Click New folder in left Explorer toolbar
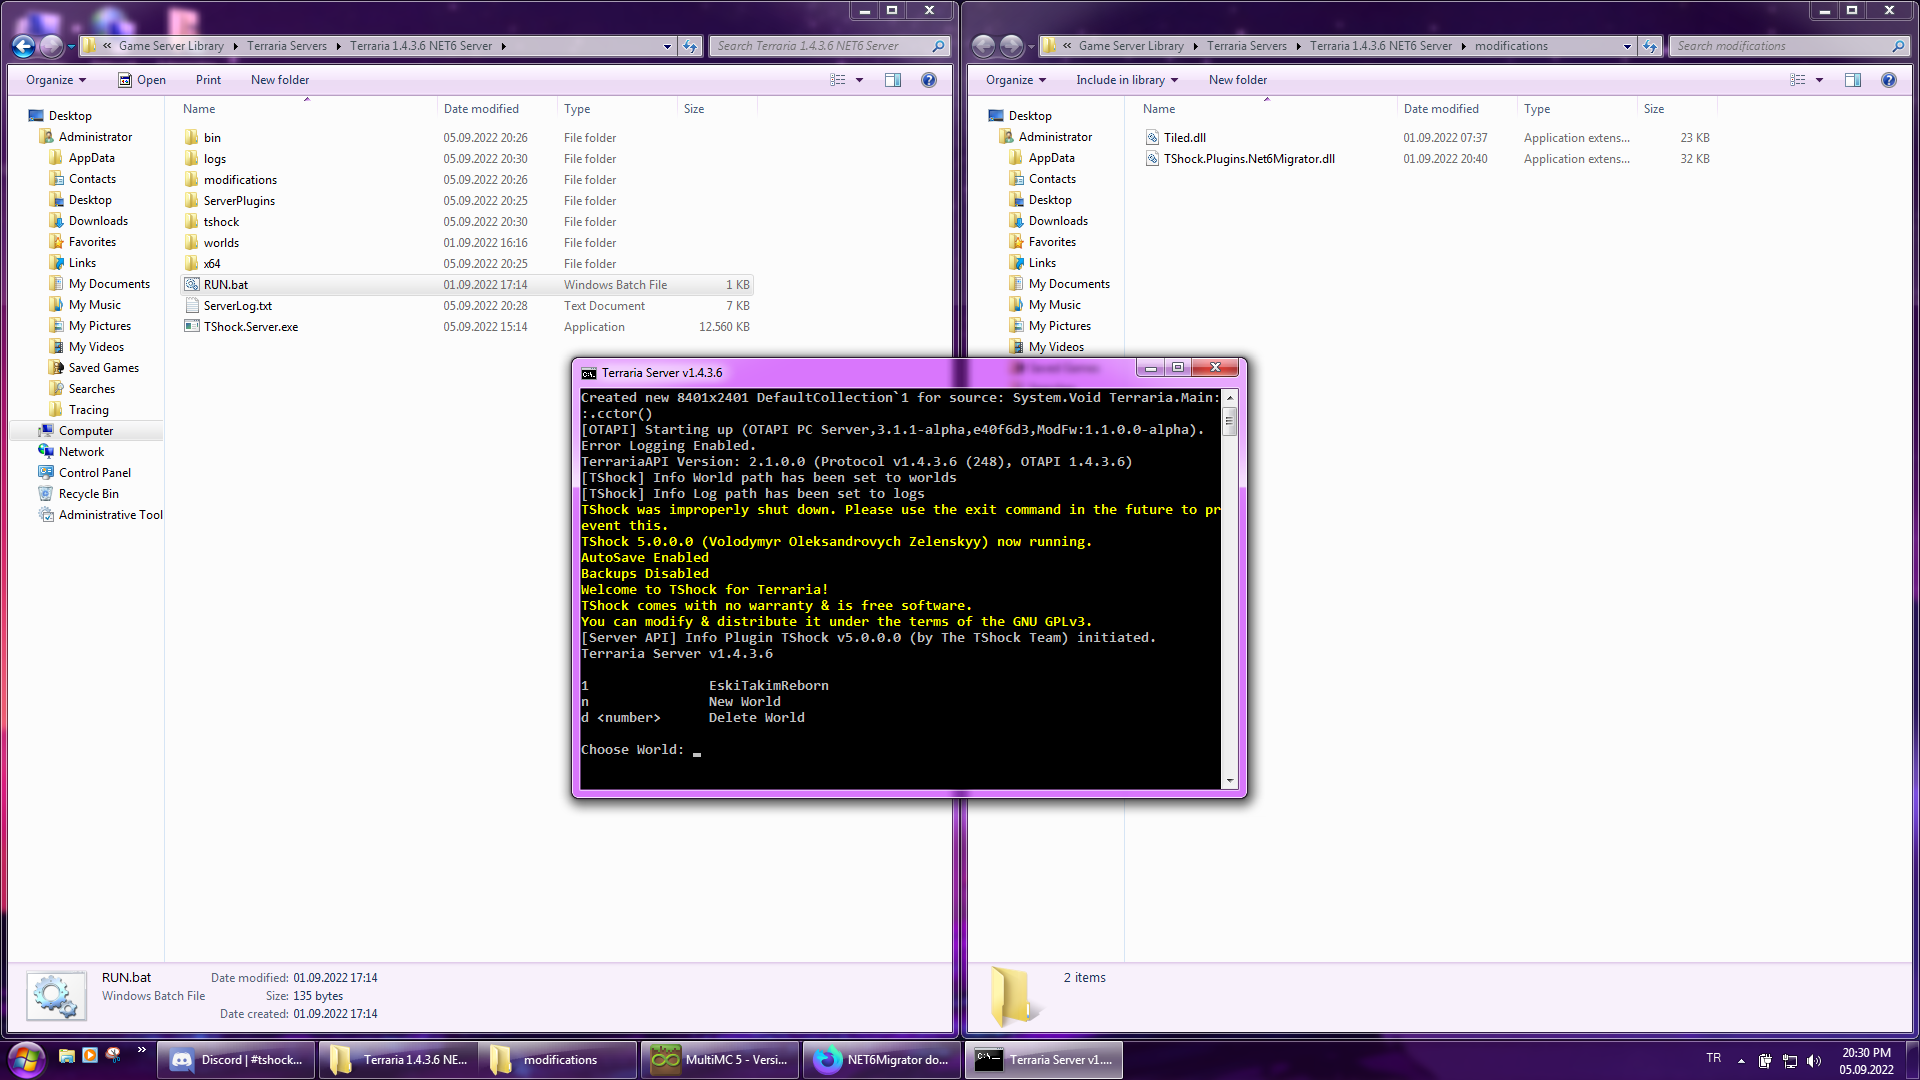 click(x=280, y=80)
